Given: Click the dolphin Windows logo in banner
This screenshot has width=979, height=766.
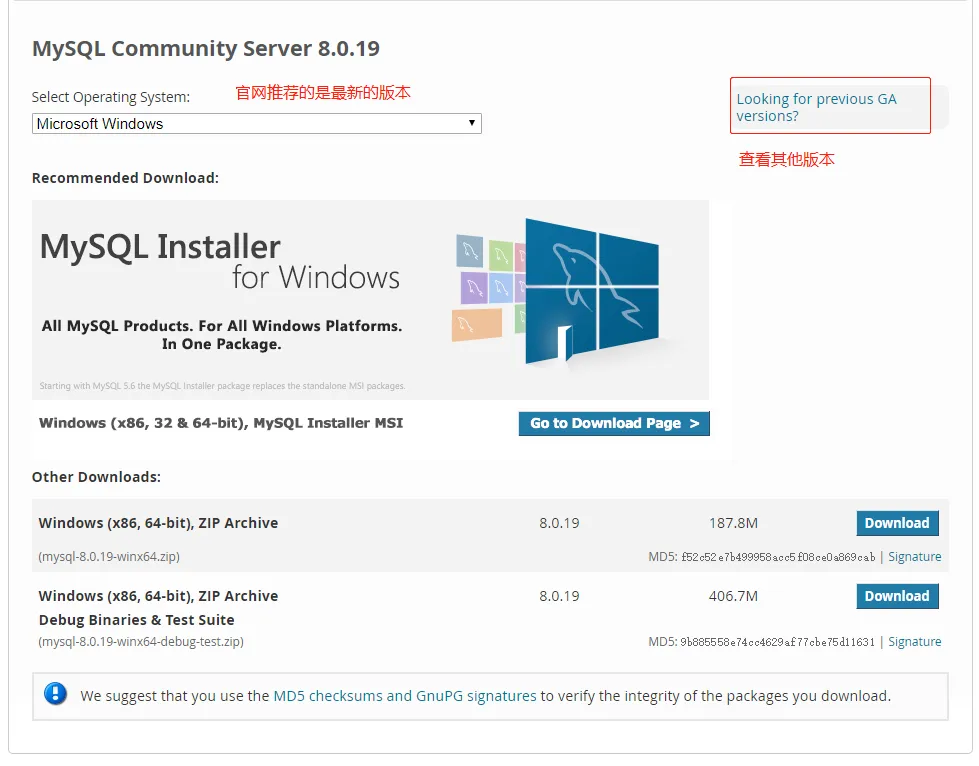Looking at the screenshot, I should pos(590,285).
